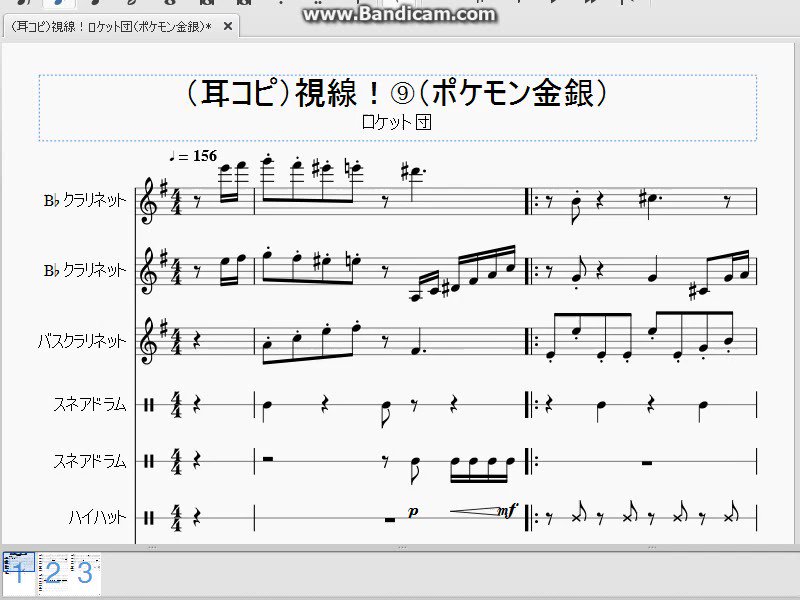Select the topmost B♭ クラリネット staff label
The image size is (800, 600).
pyautogui.click(x=85, y=201)
